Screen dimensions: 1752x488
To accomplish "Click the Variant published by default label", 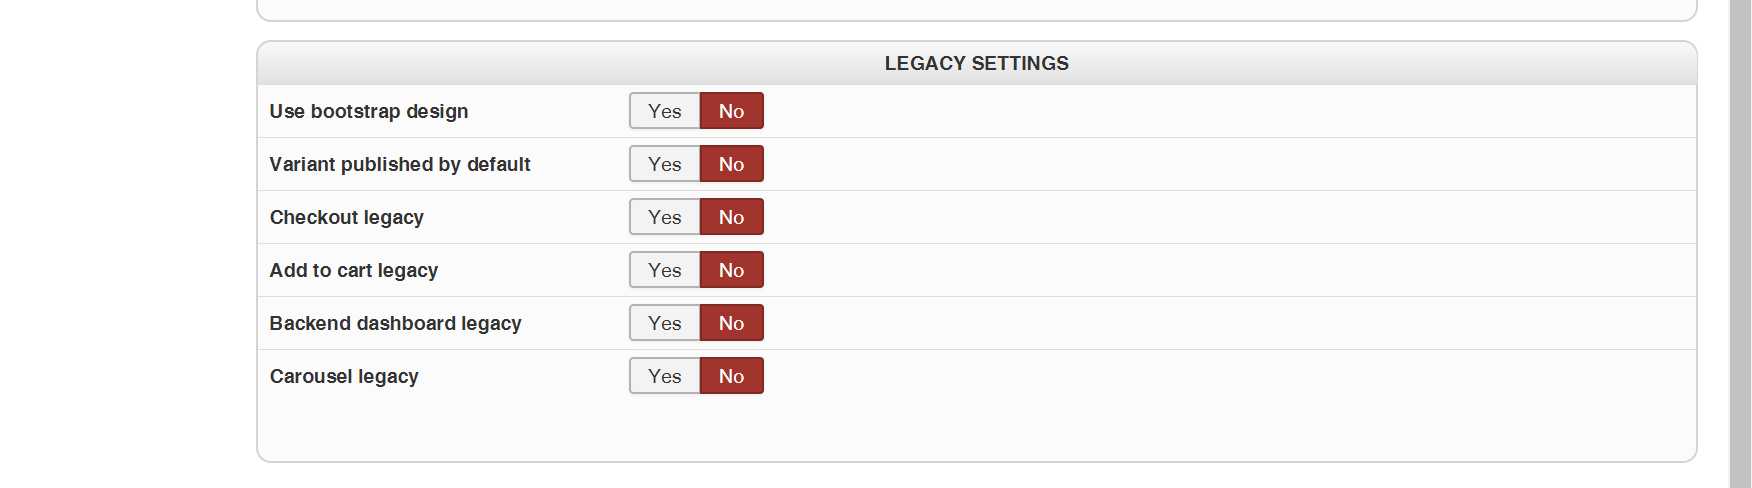I will coord(400,164).
